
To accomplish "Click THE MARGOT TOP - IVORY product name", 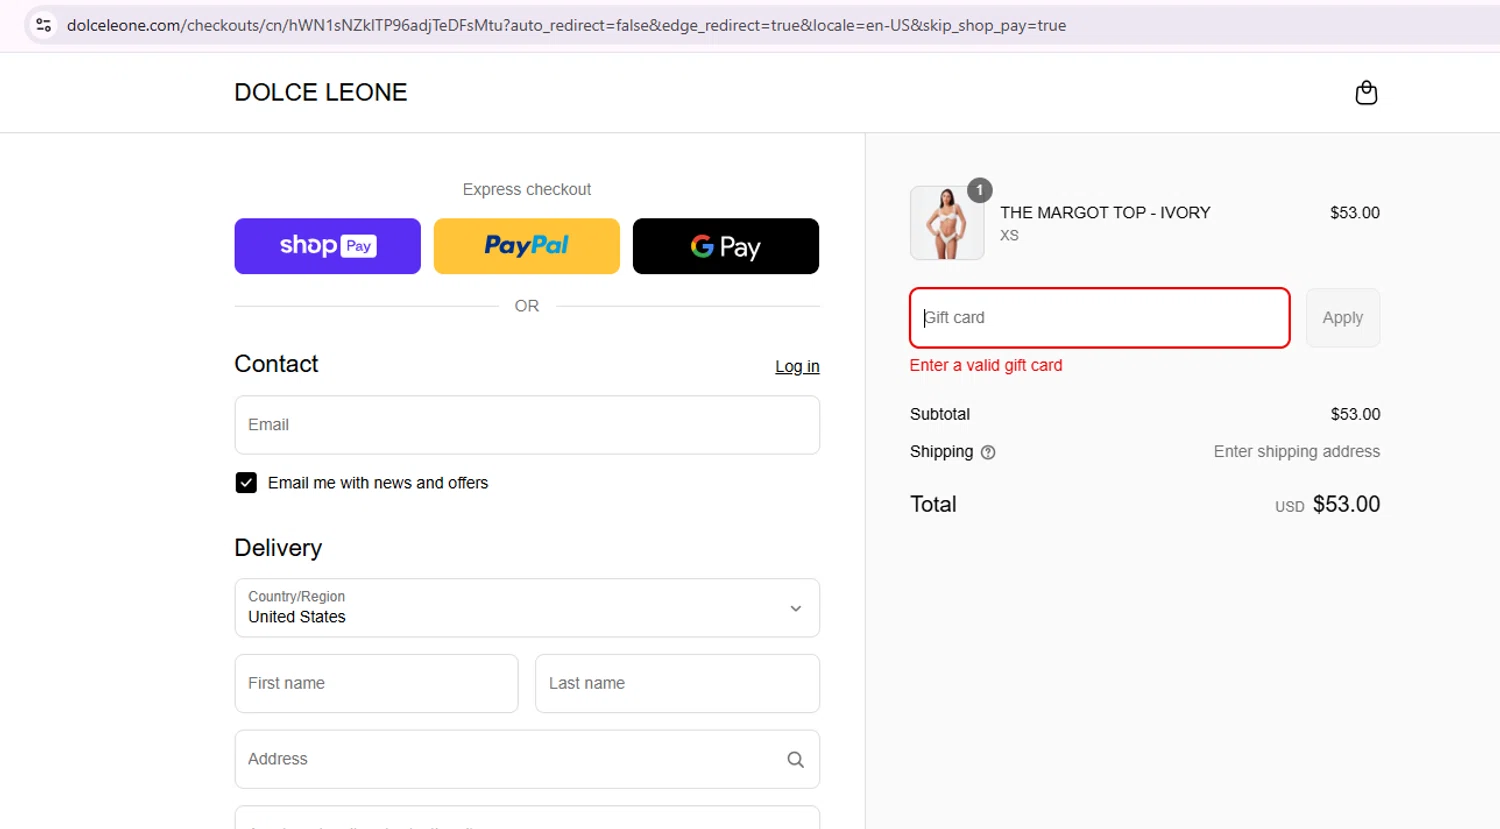I will pyautogui.click(x=1105, y=213).
